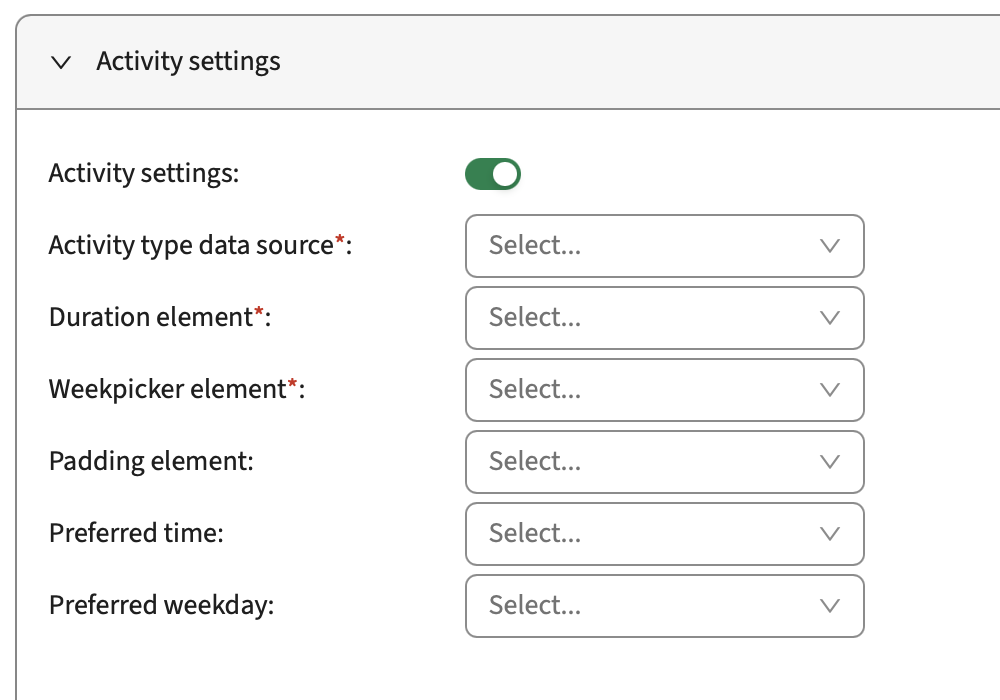
Task: Open the Padding element select field
Action: point(650,462)
